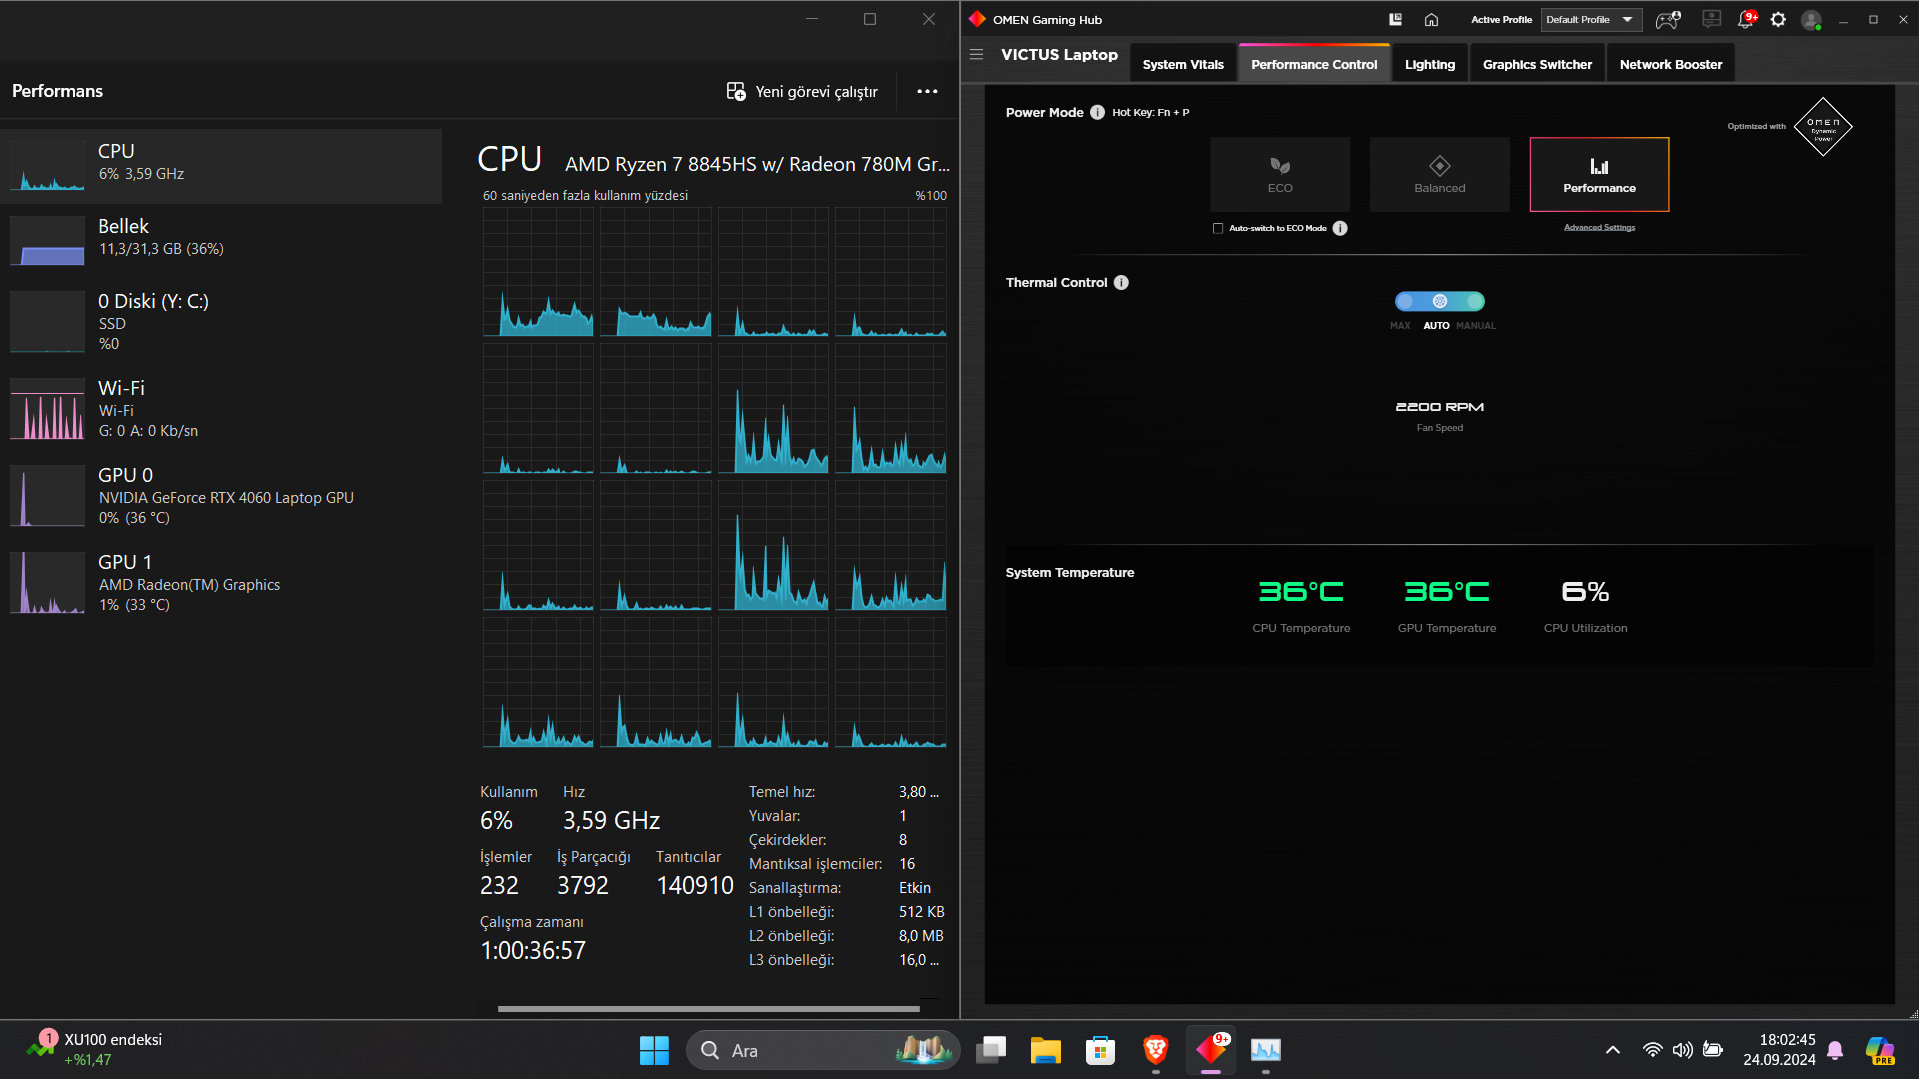Switch to System Vitals tab
Image resolution: width=1919 pixels, height=1079 pixels.
coord(1183,64)
